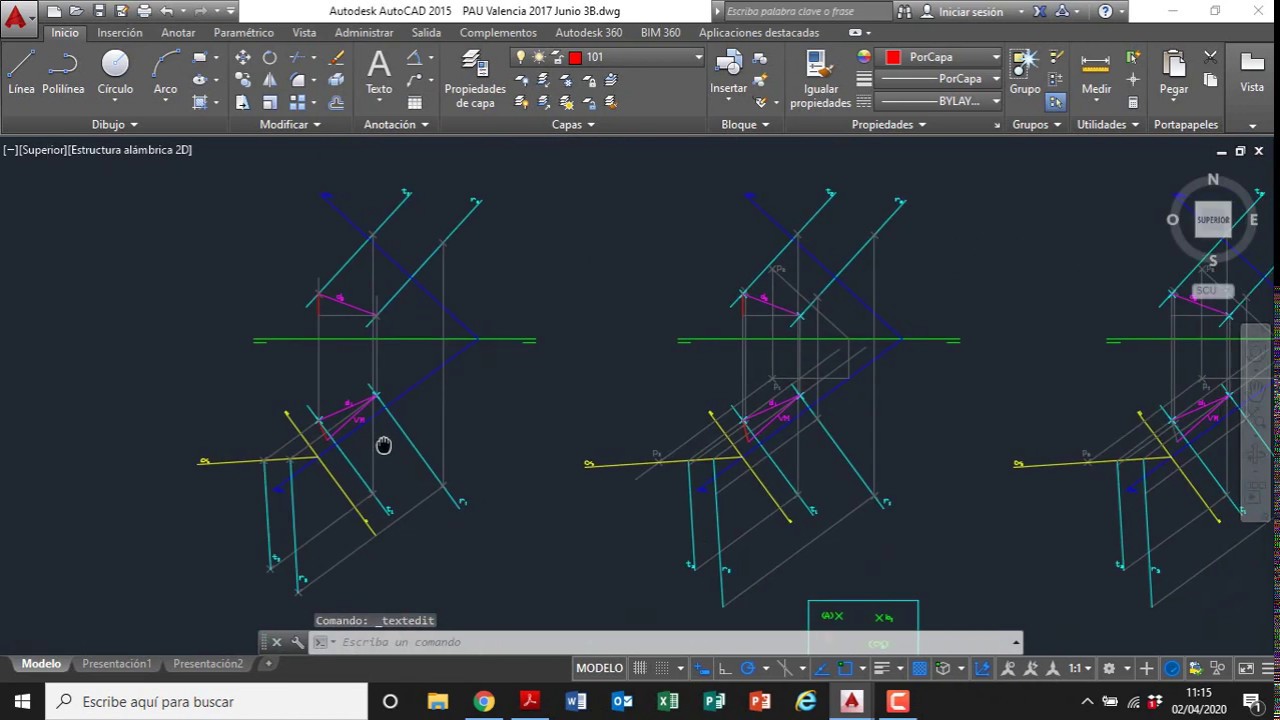This screenshot has height=720, width=1280.
Task: Switch to the Administrar tab
Action: tap(364, 33)
